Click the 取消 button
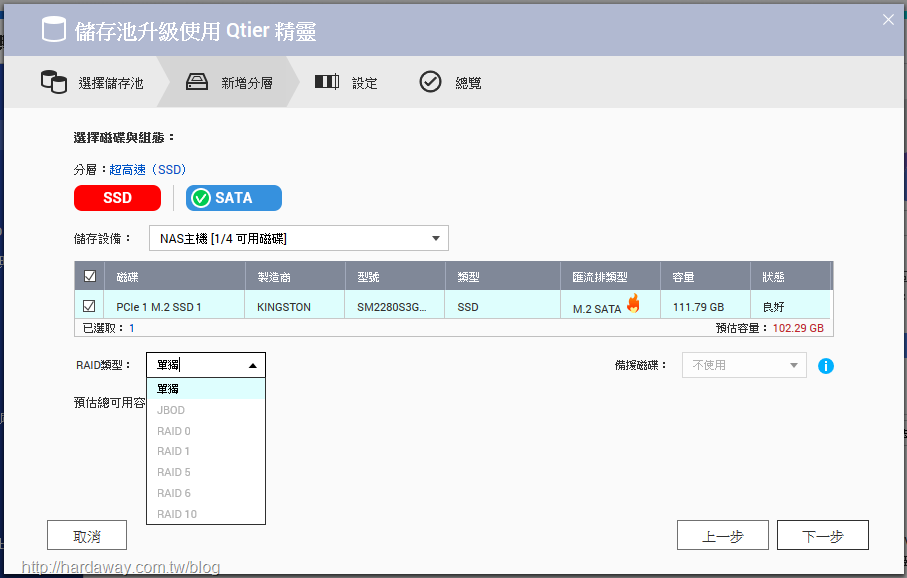907x578 pixels. click(87, 535)
